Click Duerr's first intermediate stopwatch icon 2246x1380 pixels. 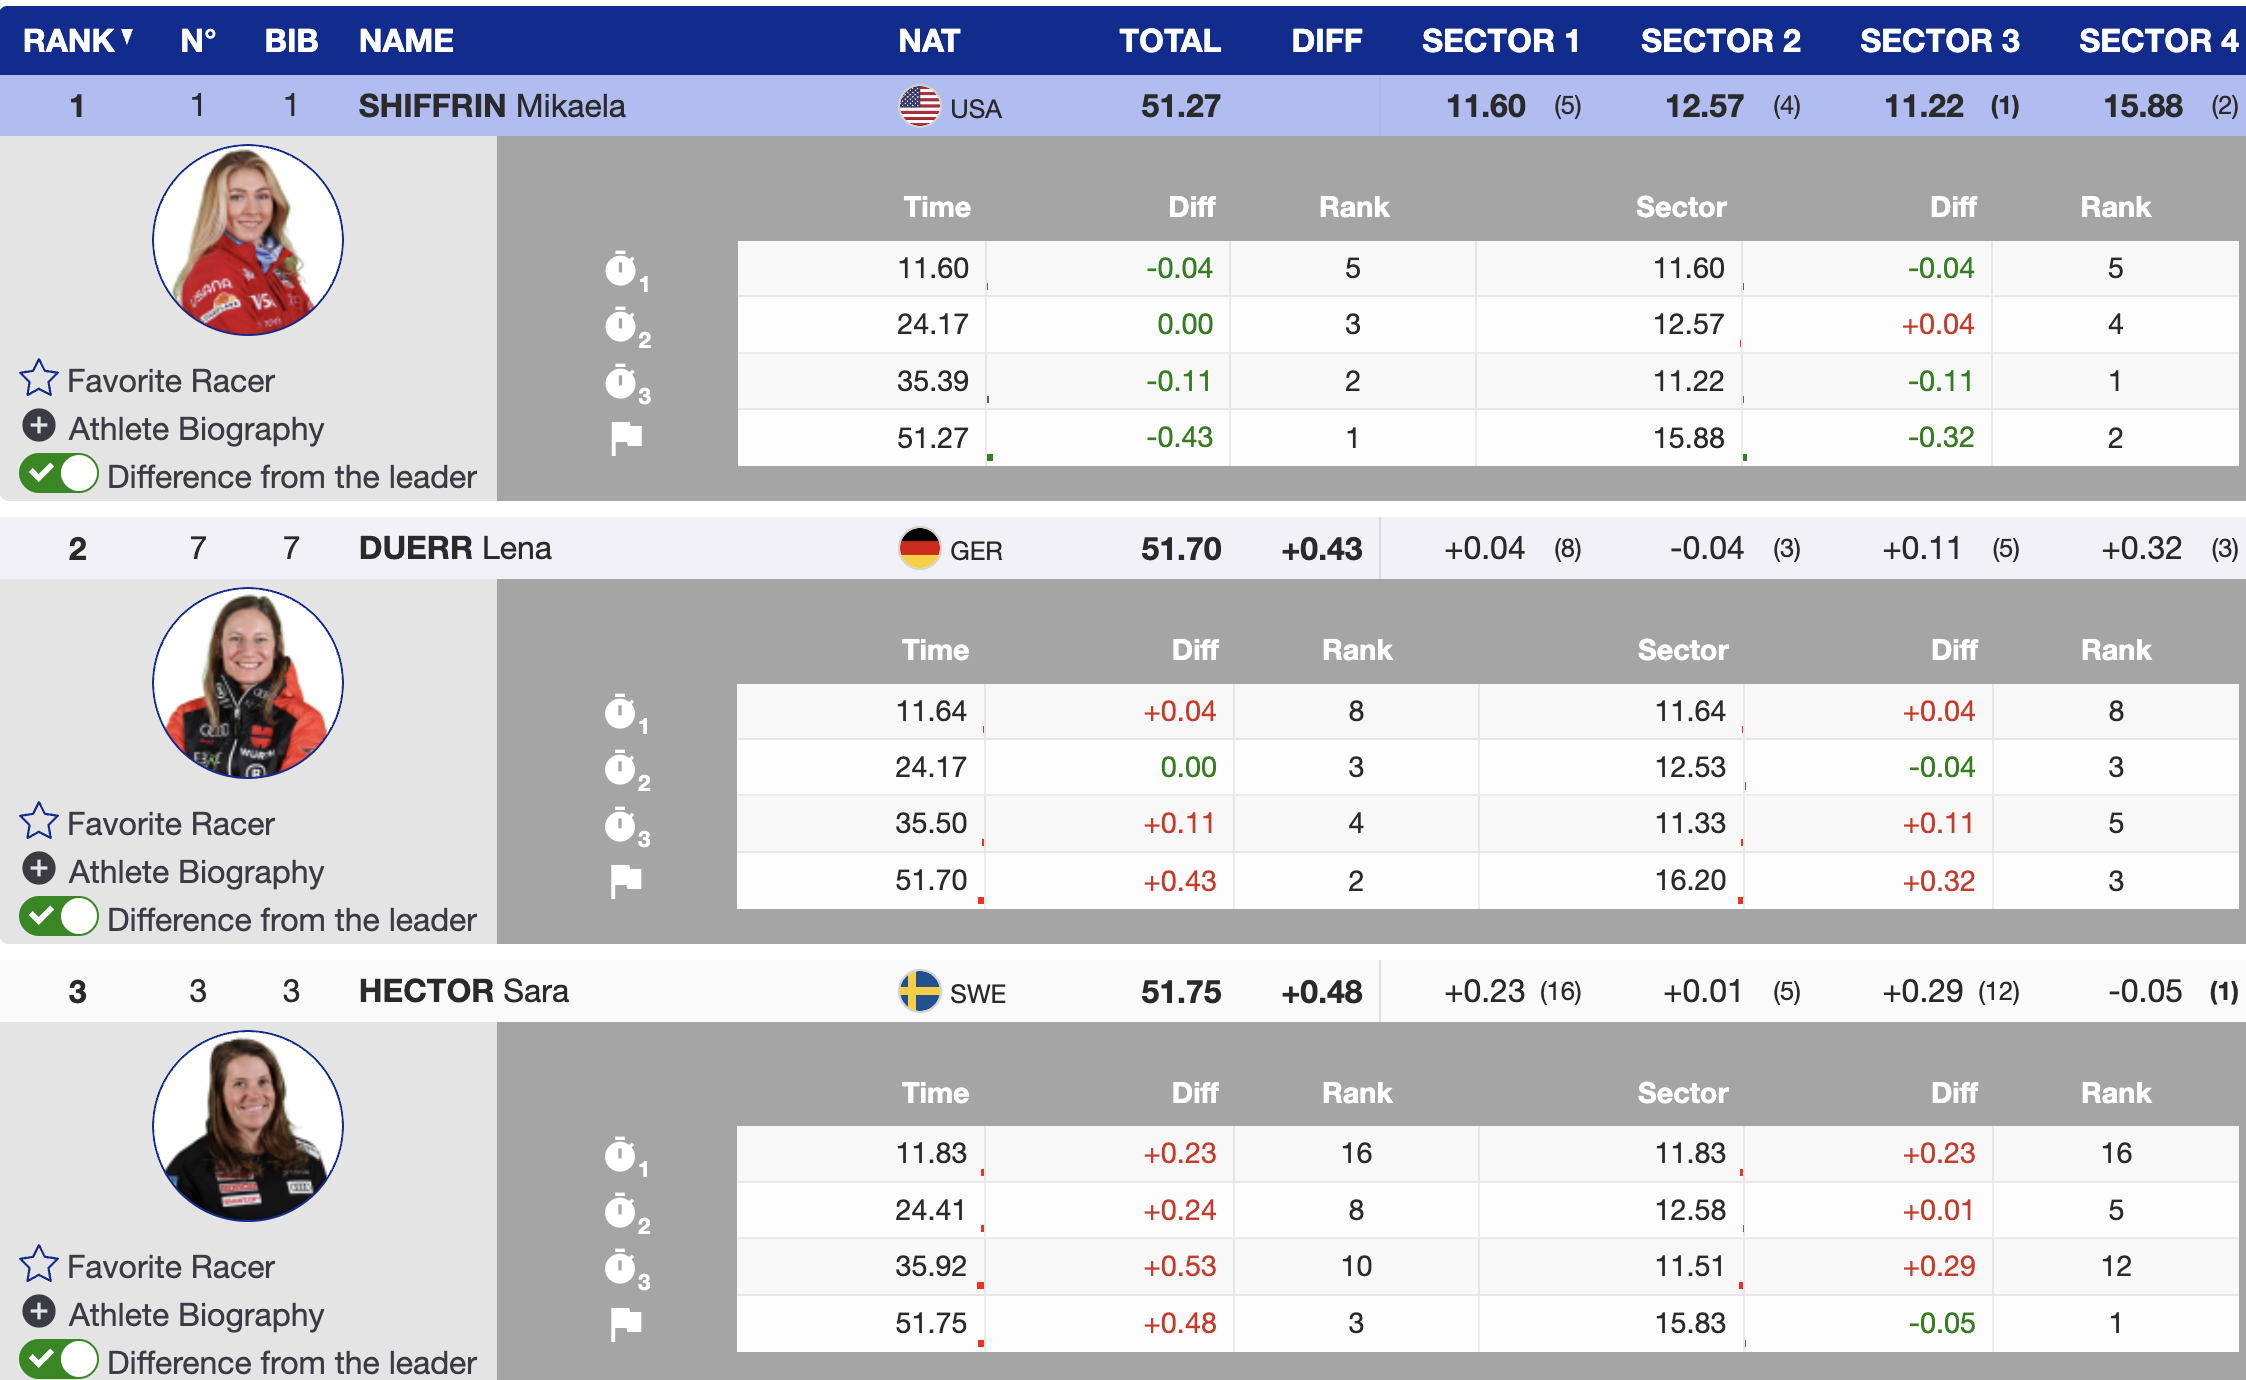pyautogui.click(x=622, y=712)
